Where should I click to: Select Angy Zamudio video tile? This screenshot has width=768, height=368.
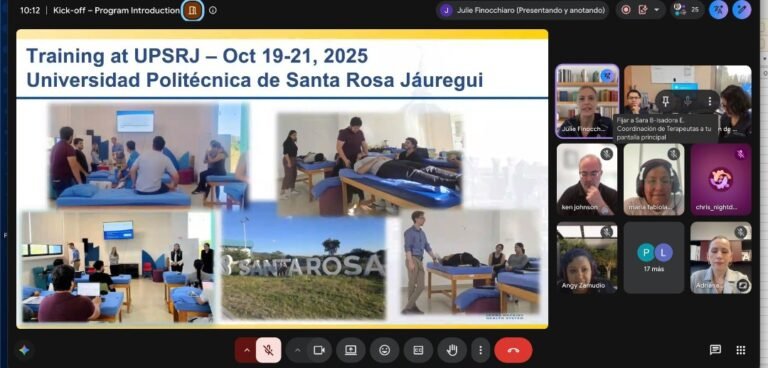pos(587,258)
